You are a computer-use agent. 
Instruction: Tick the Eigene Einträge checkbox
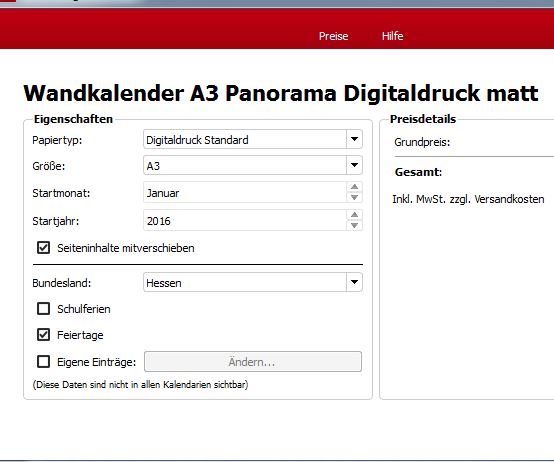pyautogui.click(x=43, y=361)
